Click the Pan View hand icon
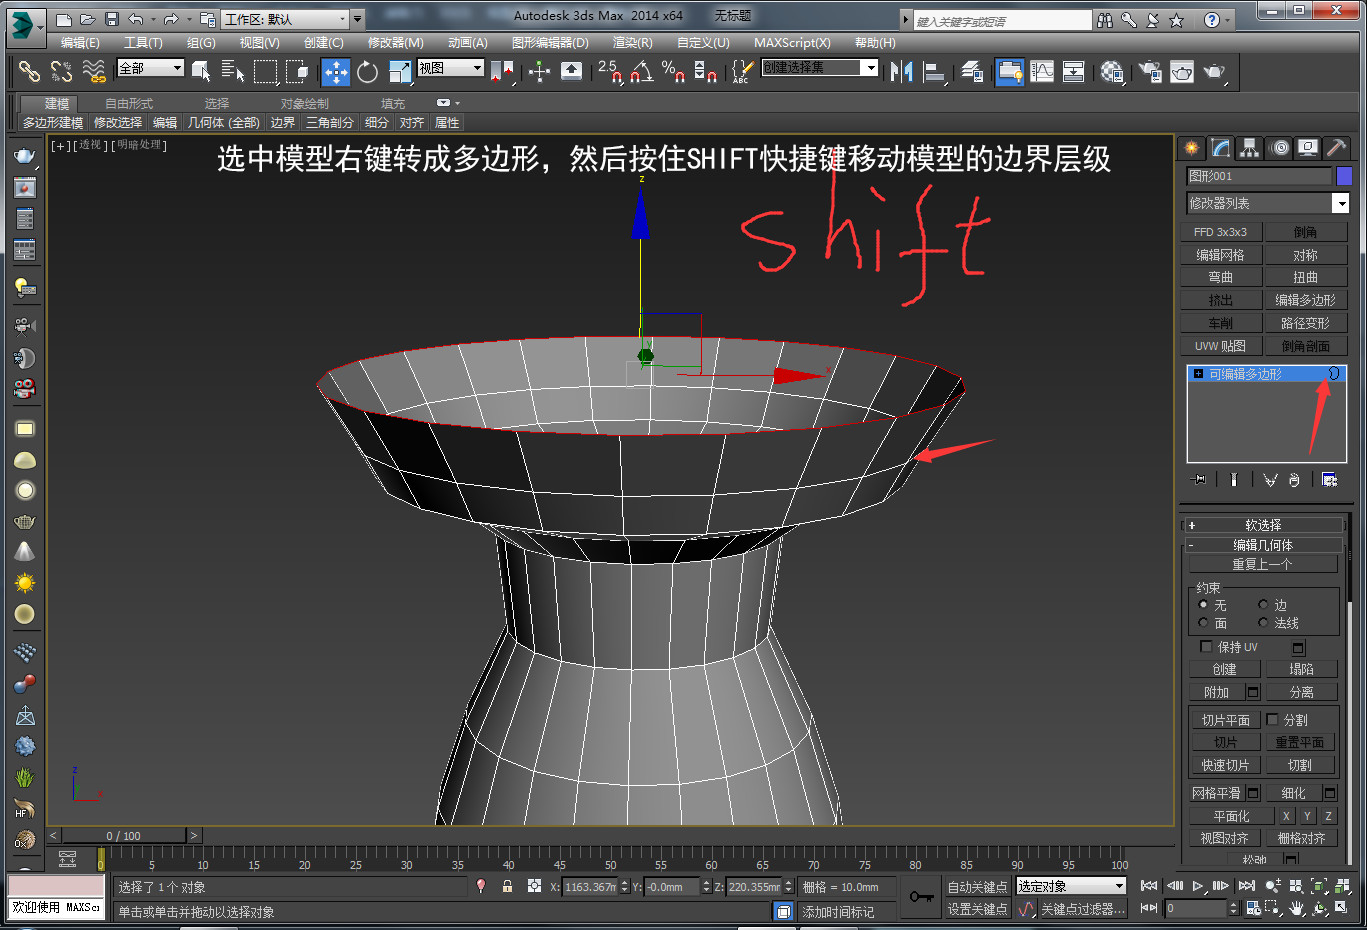The width and height of the screenshot is (1367, 930). pyautogui.click(x=1297, y=908)
